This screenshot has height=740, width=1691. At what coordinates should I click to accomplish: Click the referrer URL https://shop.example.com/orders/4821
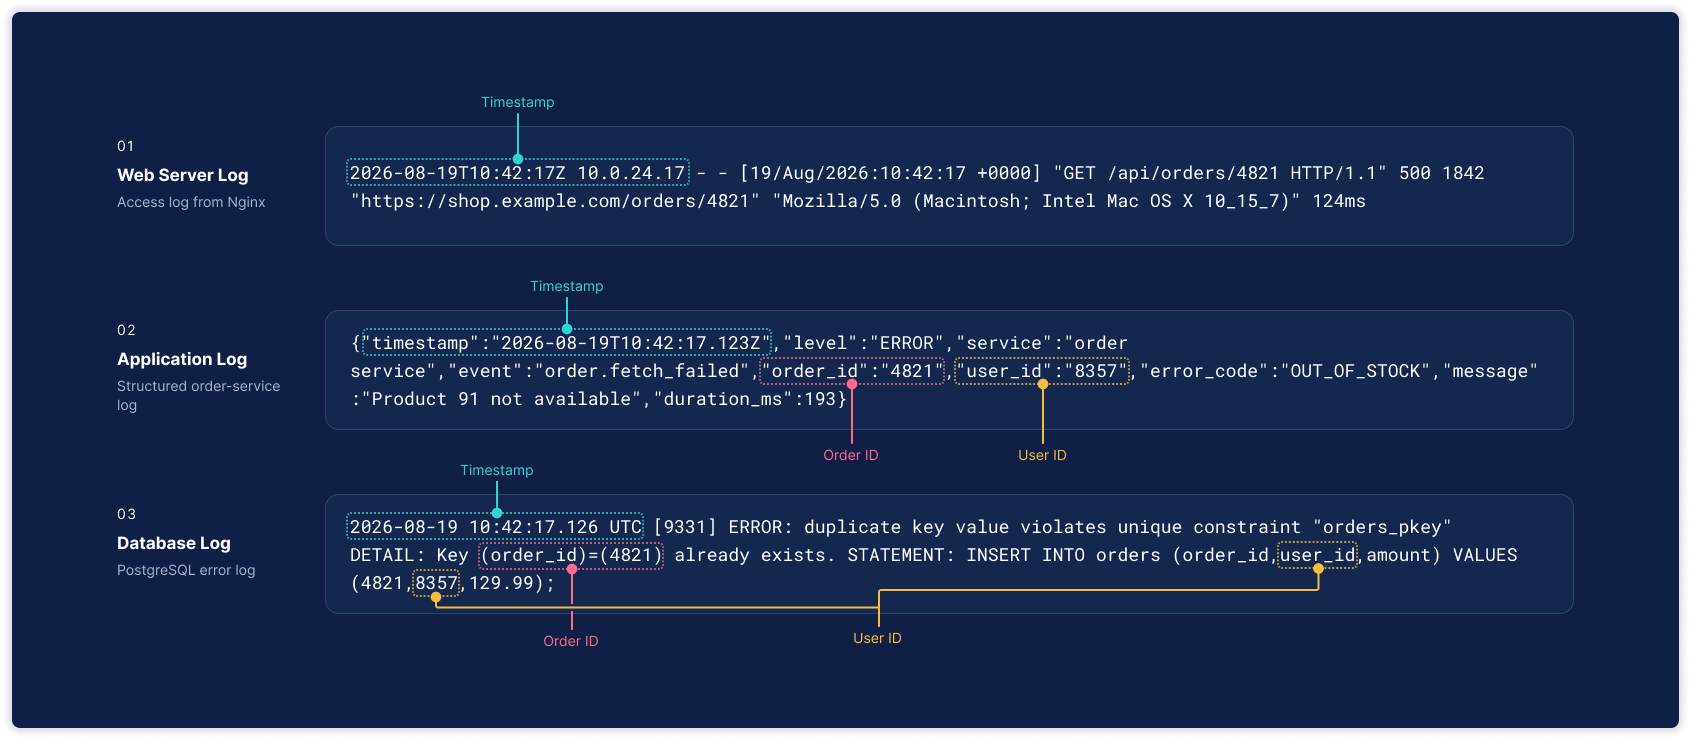coord(555,201)
